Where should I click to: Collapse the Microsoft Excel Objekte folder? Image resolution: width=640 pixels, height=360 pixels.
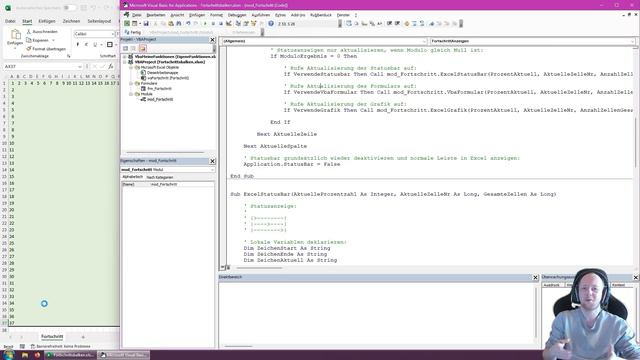tap(131, 67)
